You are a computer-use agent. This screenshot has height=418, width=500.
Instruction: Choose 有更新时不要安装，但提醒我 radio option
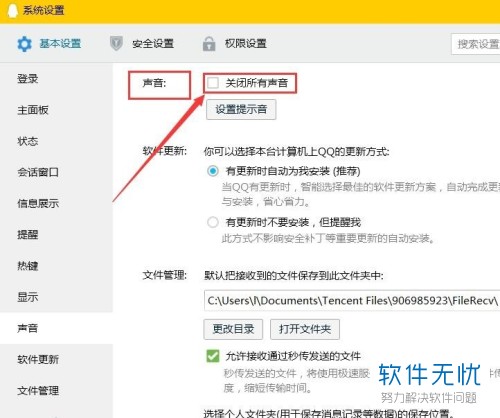213,222
